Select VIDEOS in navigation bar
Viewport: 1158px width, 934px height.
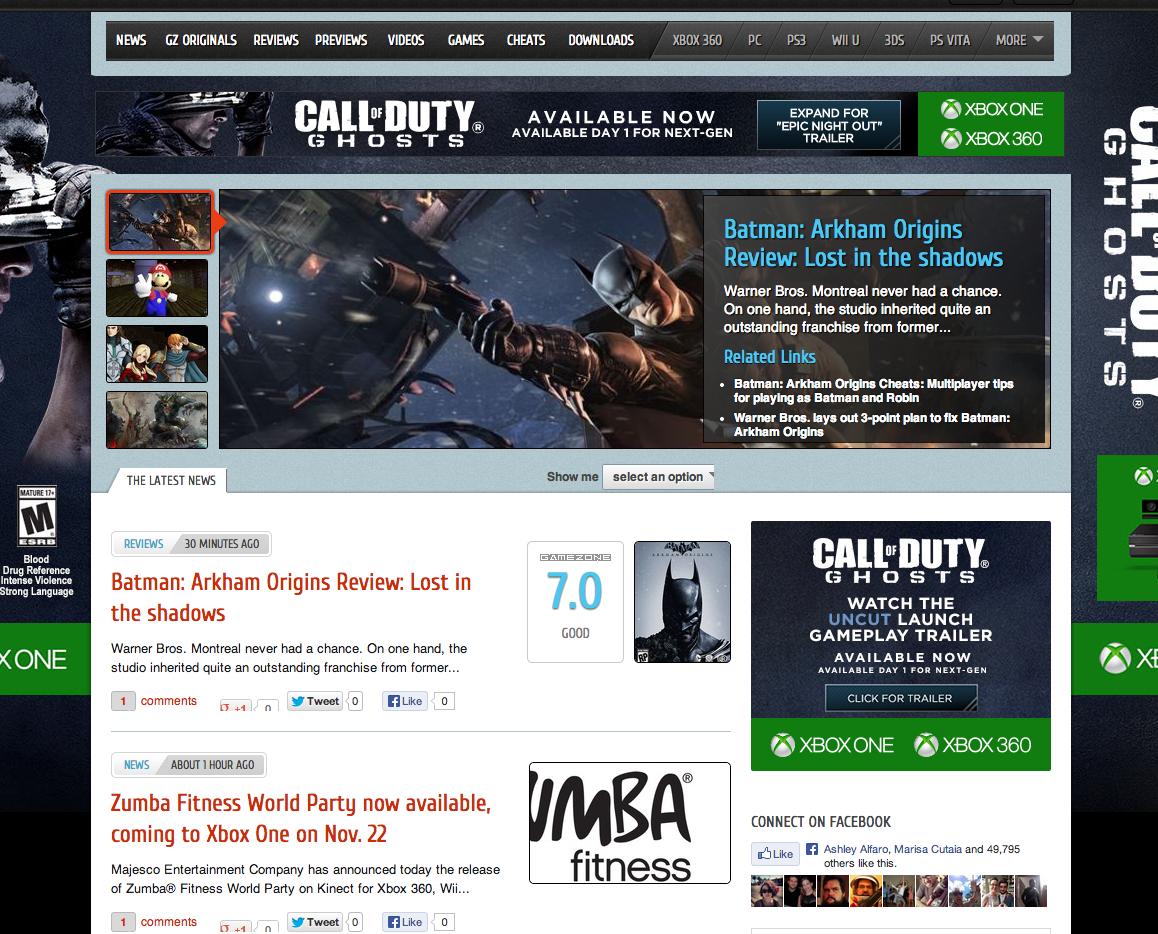[x=405, y=40]
